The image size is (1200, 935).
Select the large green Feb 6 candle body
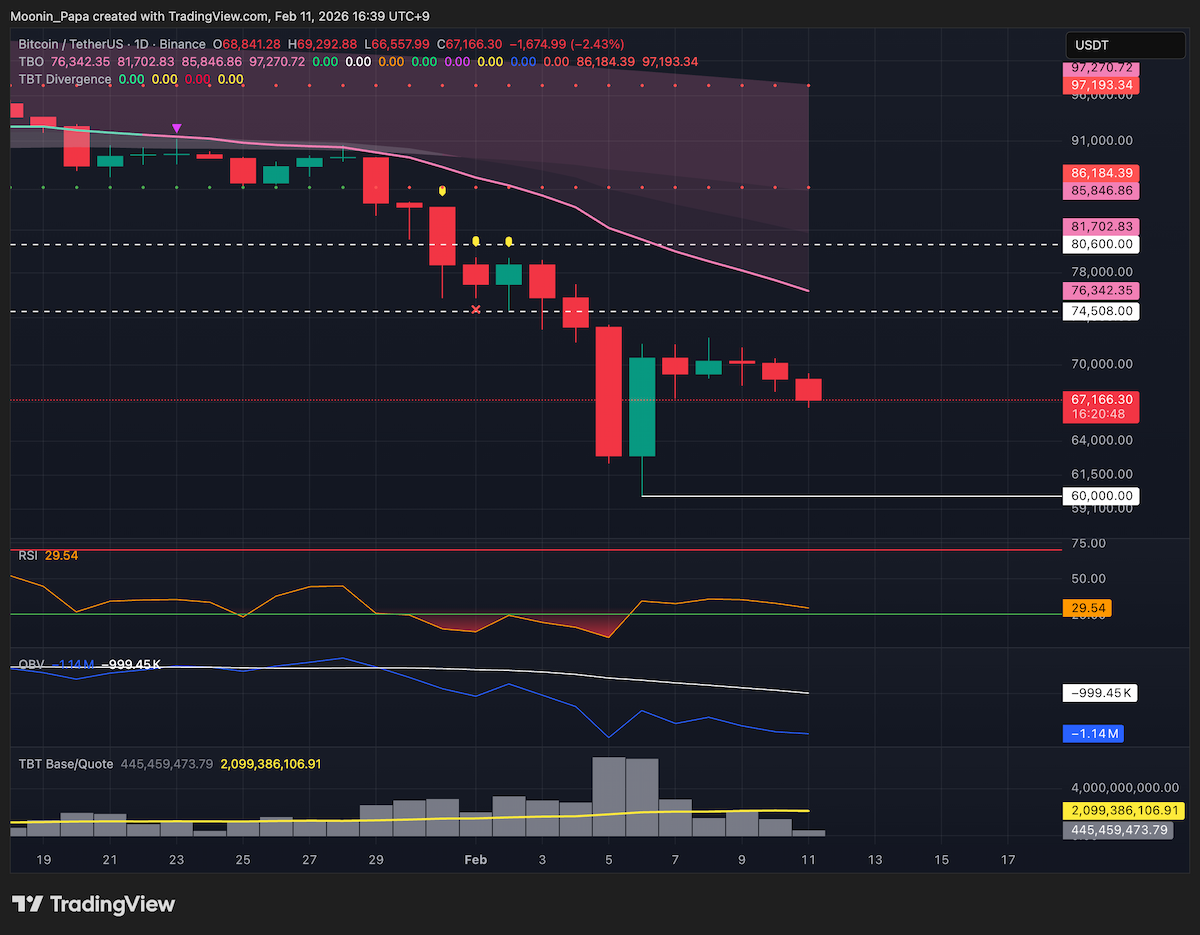pyautogui.click(x=642, y=407)
